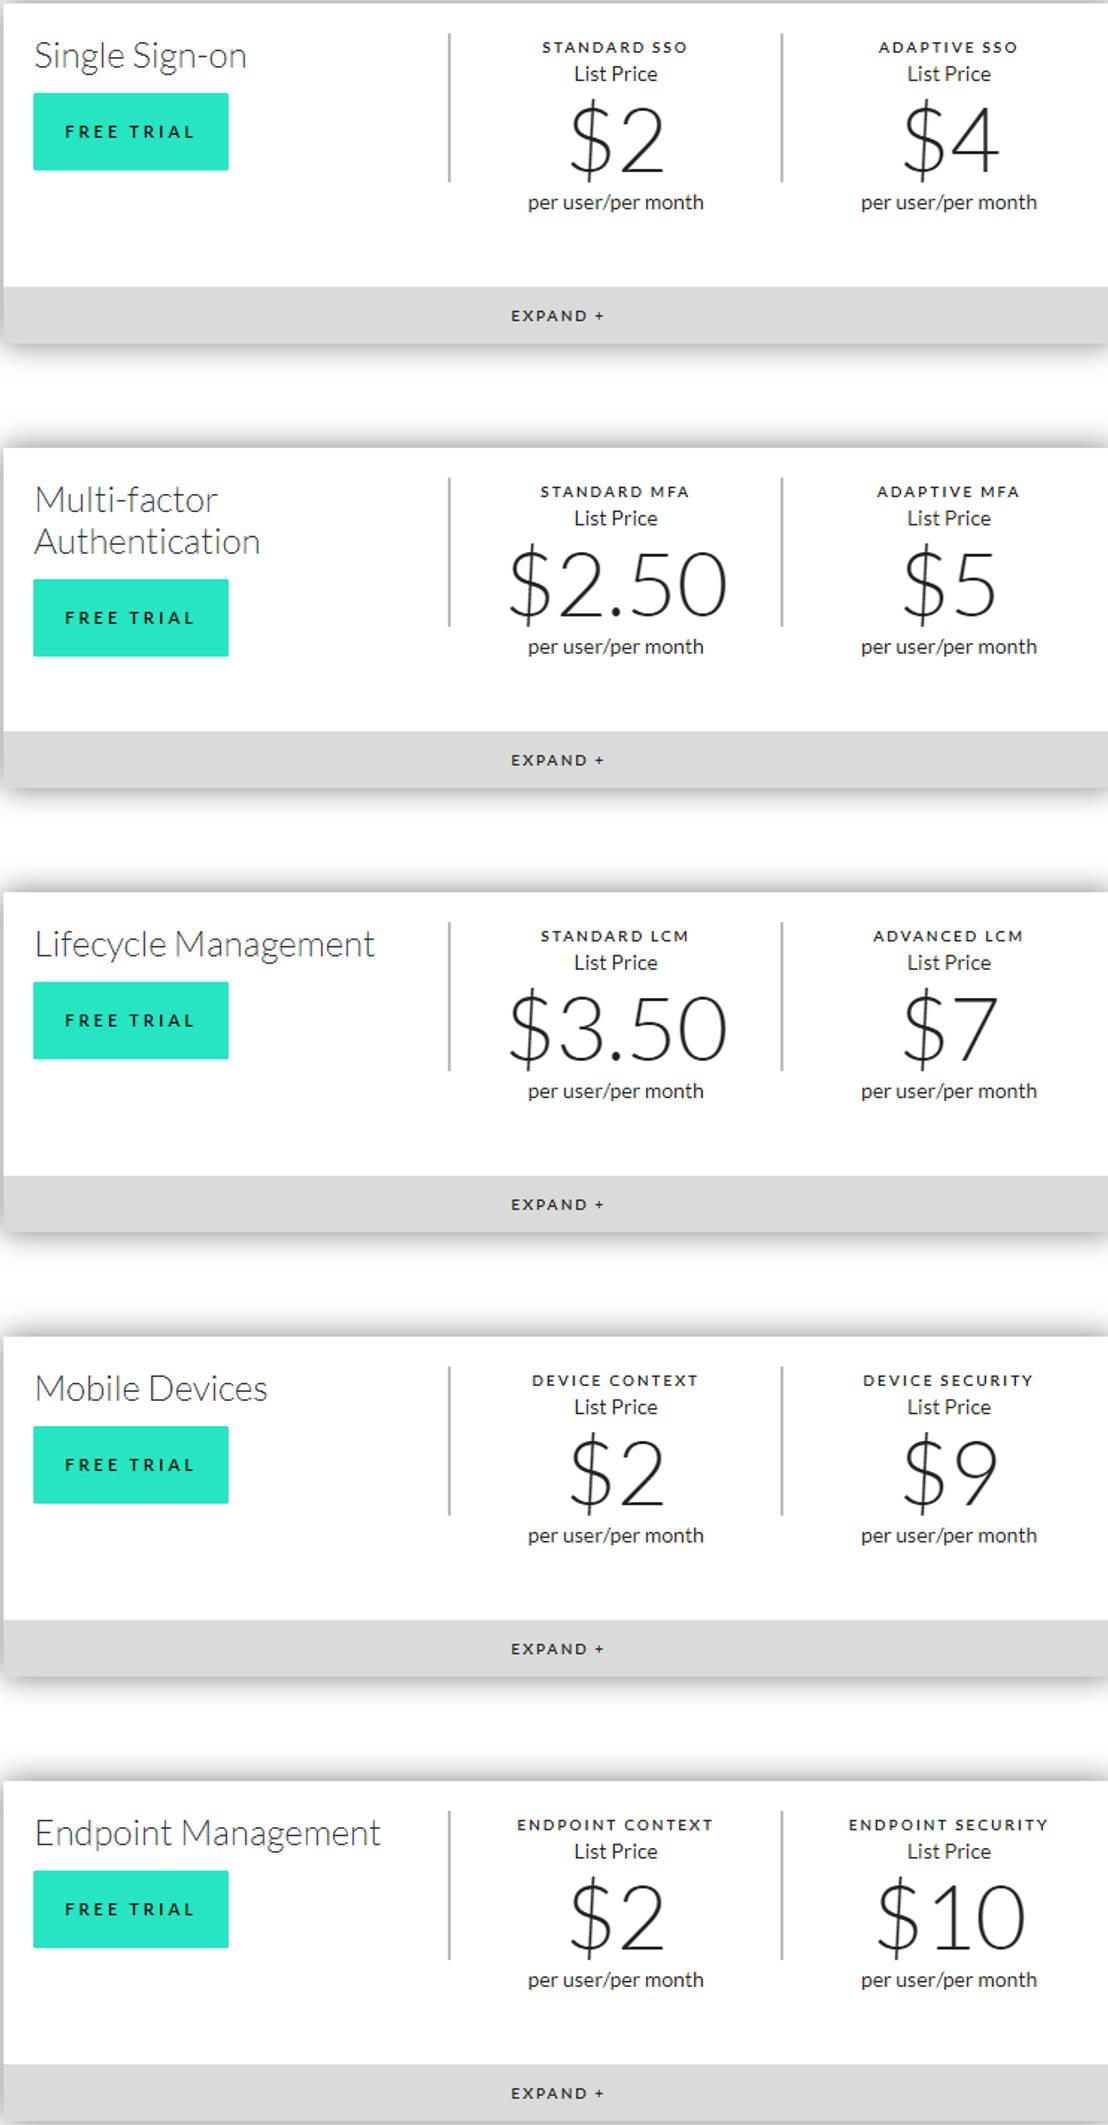Image resolution: width=1108 pixels, height=2125 pixels.
Task: Select the Device Security $9 price
Action: coord(947,1475)
